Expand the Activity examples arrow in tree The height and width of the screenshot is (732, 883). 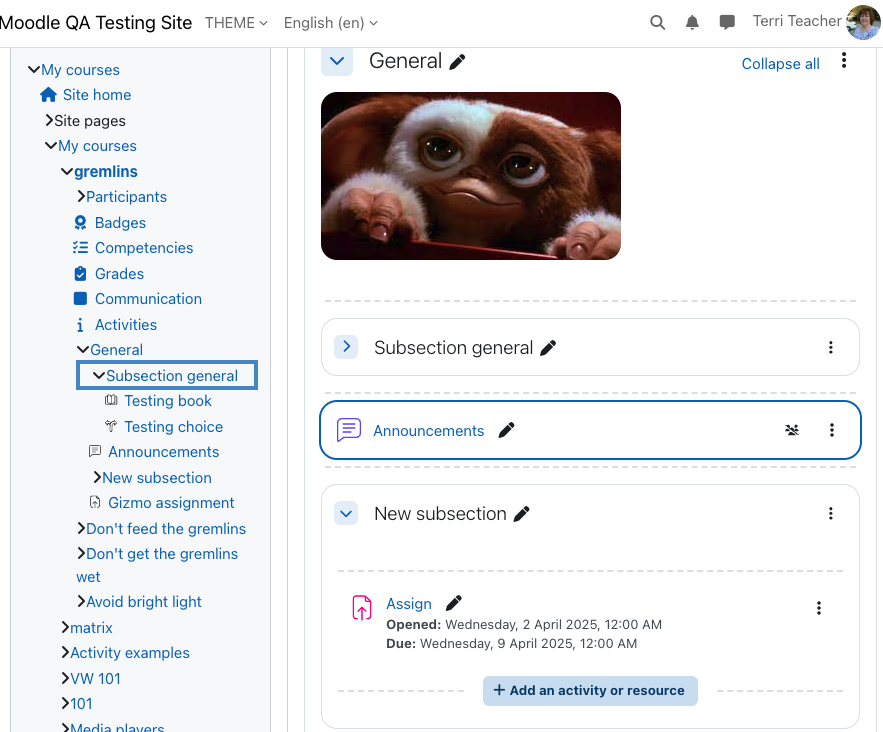65,653
